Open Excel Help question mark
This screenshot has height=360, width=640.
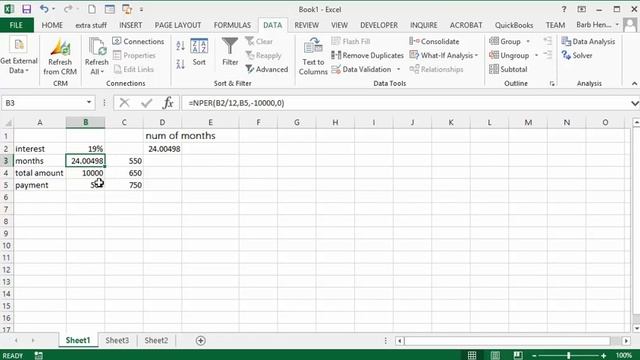[564, 9]
